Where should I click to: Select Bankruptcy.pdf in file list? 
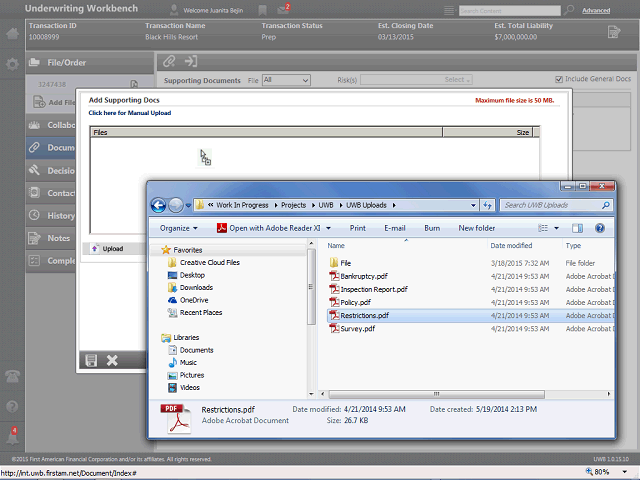[364, 276]
